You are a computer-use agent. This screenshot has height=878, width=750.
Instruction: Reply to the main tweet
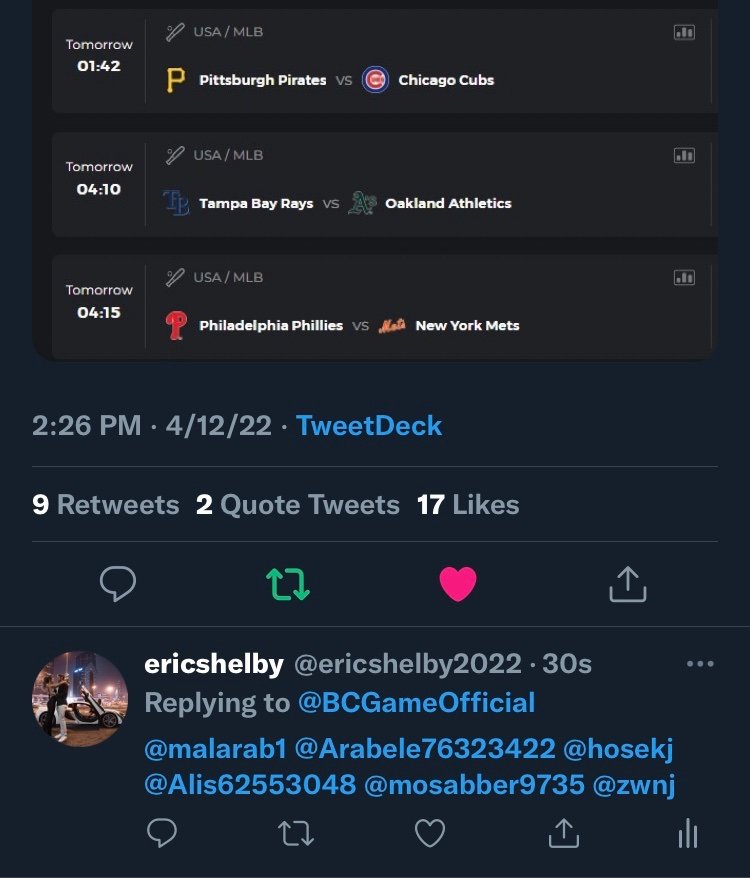[118, 584]
